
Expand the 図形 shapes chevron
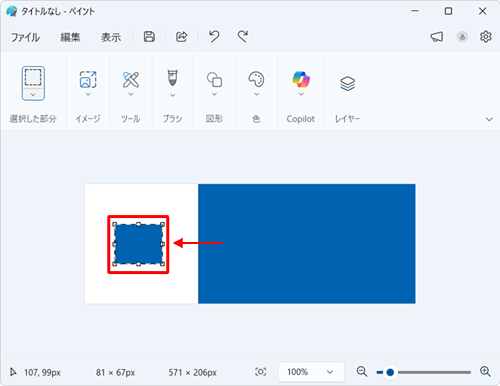(214, 94)
